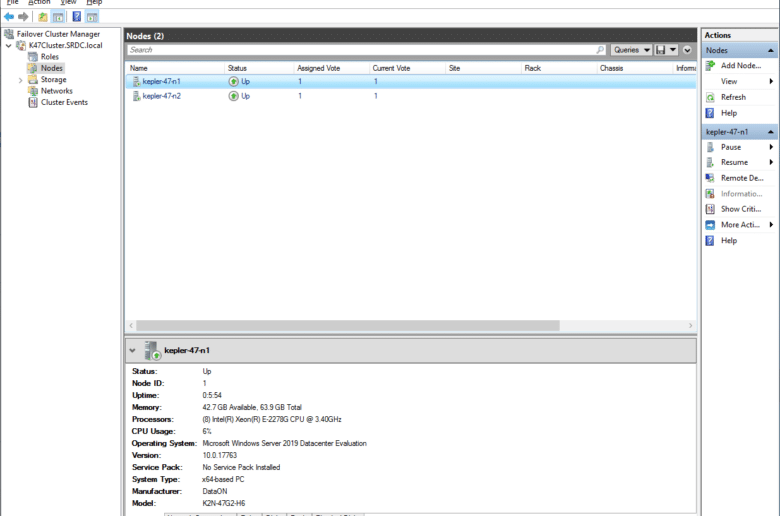Click the Add Node icon

(710, 66)
